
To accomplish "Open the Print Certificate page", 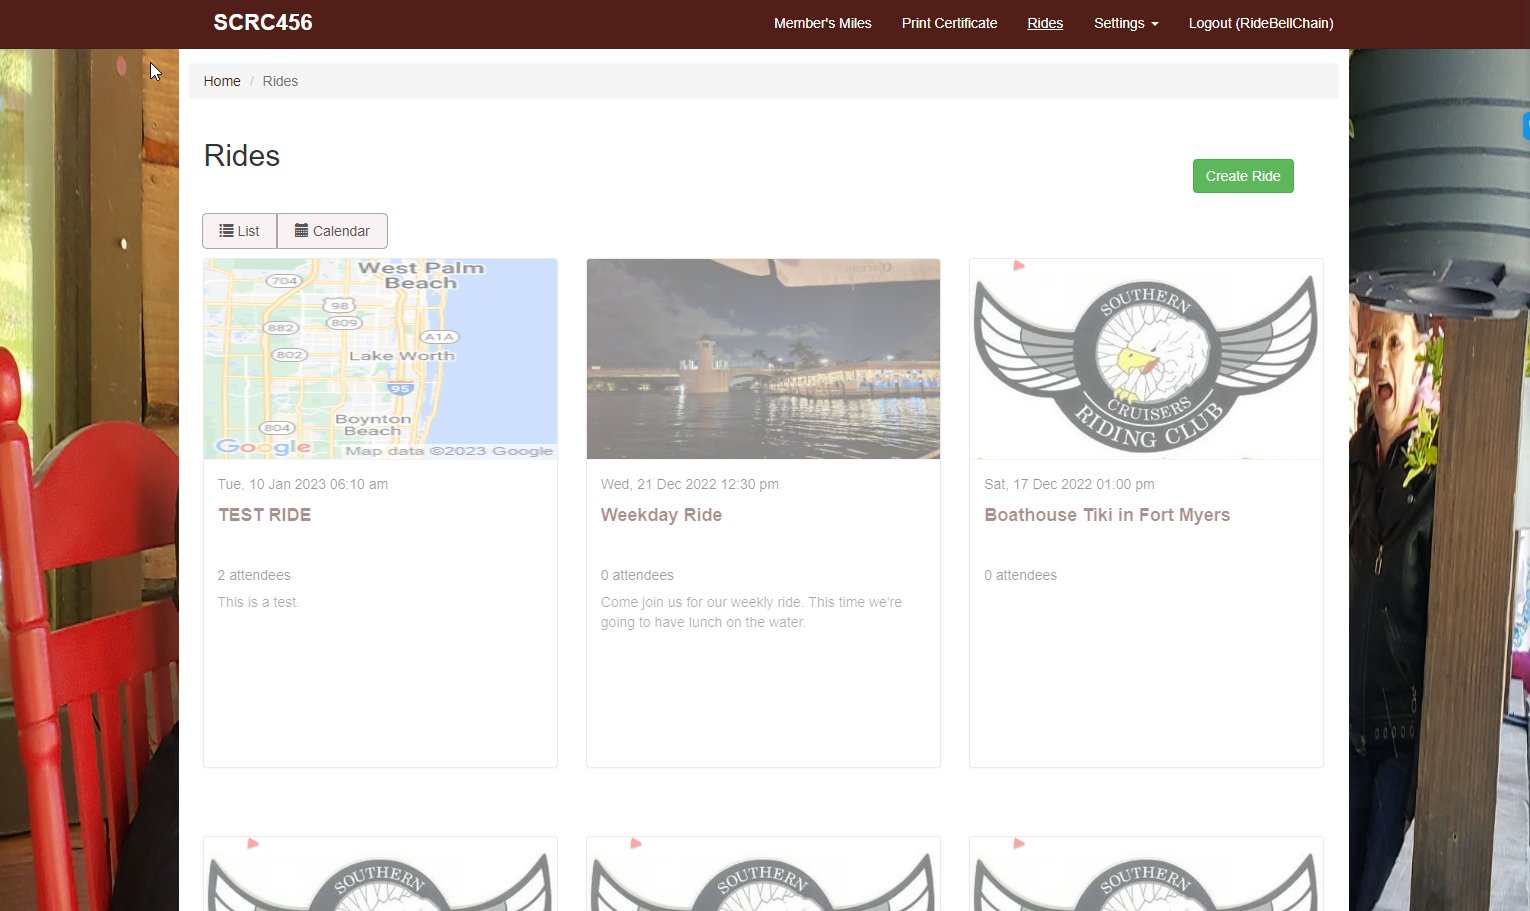I will click(949, 23).
